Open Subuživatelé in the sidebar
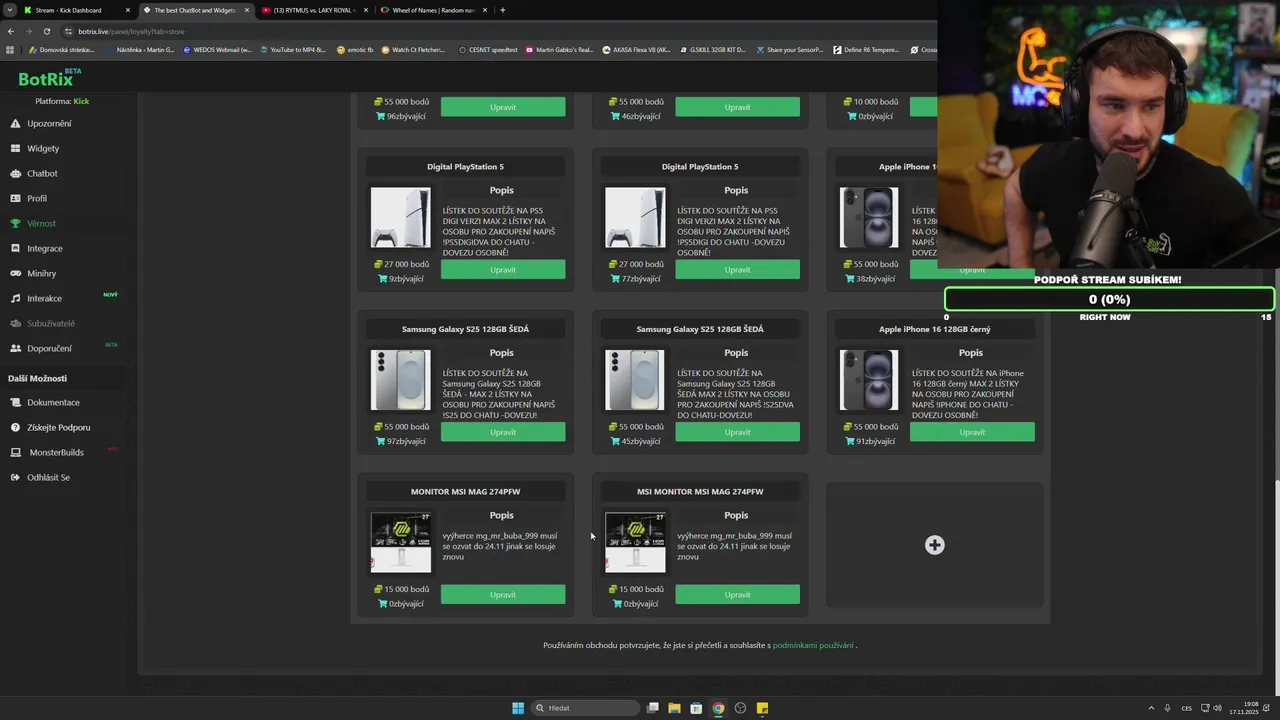This screenshot has width=1280, height=720. coord(51,324)
